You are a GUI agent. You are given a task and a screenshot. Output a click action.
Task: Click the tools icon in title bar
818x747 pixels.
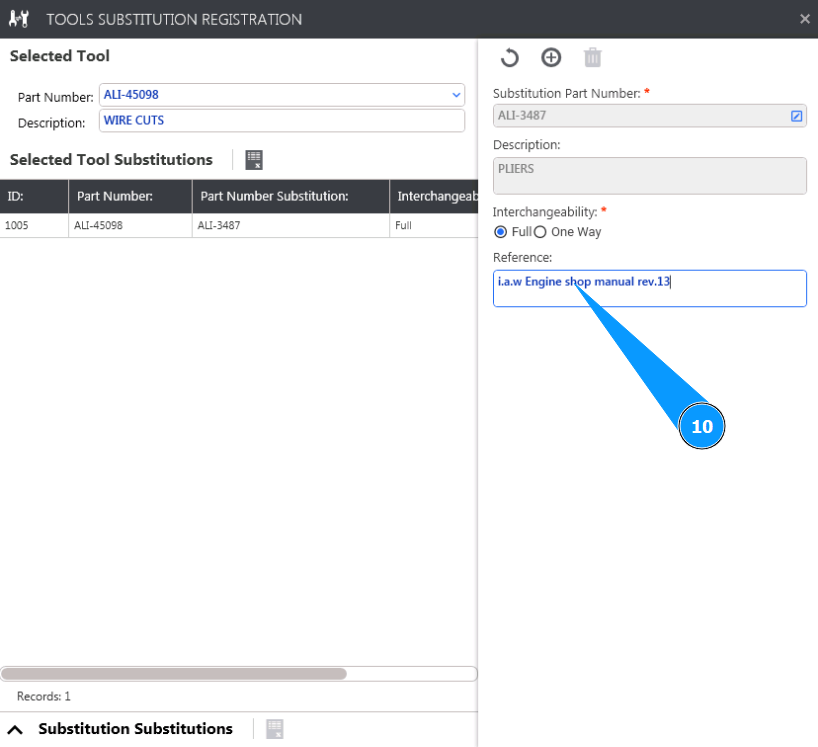[19, 19]
